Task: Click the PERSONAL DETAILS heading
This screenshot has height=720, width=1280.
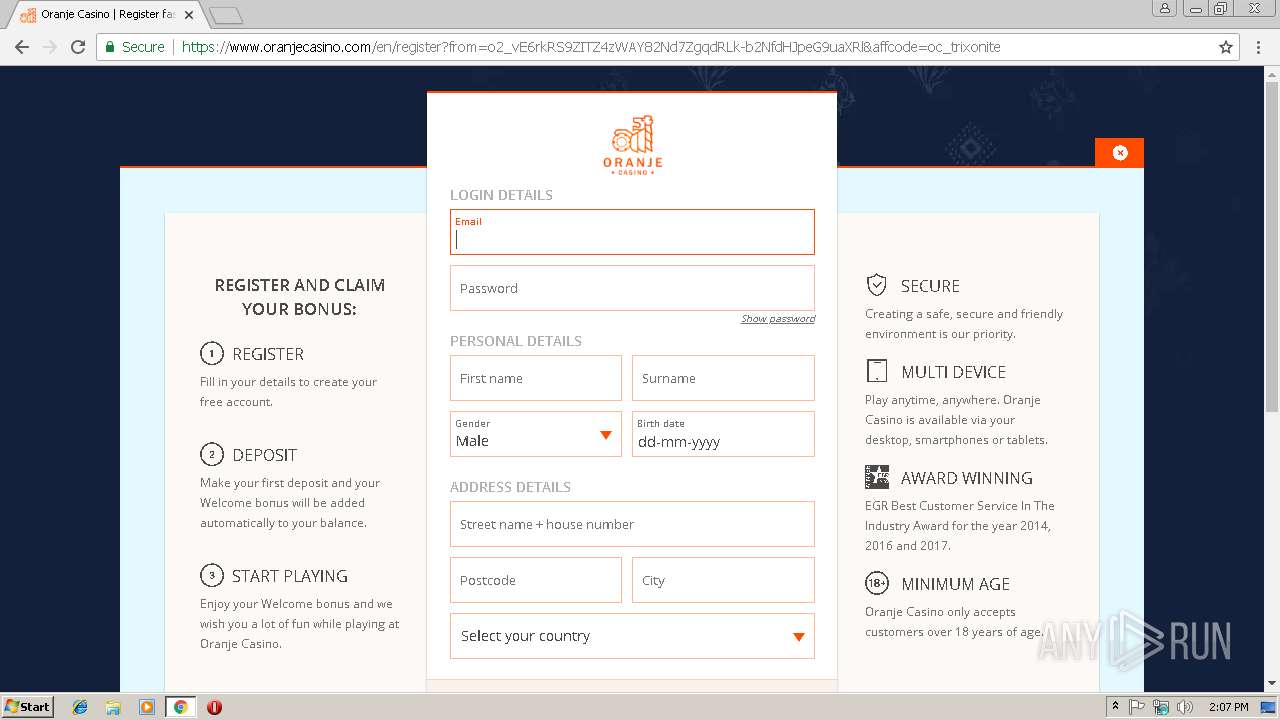Action: [516, 341]
